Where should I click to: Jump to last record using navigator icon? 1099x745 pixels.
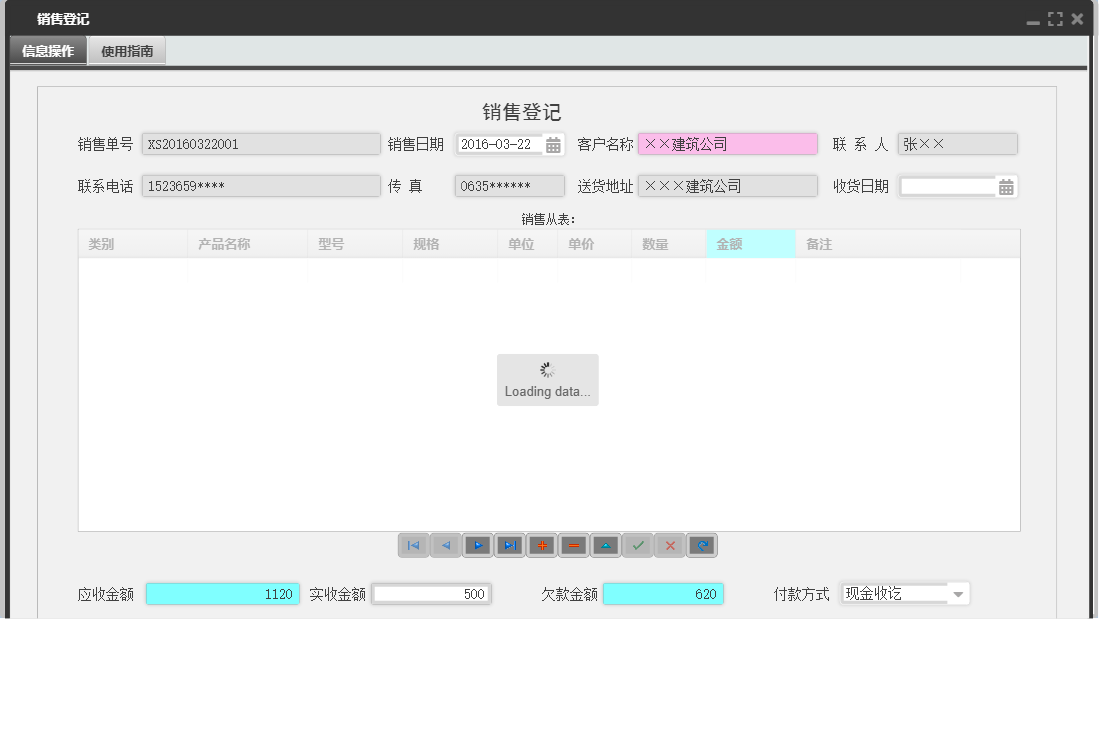pyautogui.click(x=509, y=545)
